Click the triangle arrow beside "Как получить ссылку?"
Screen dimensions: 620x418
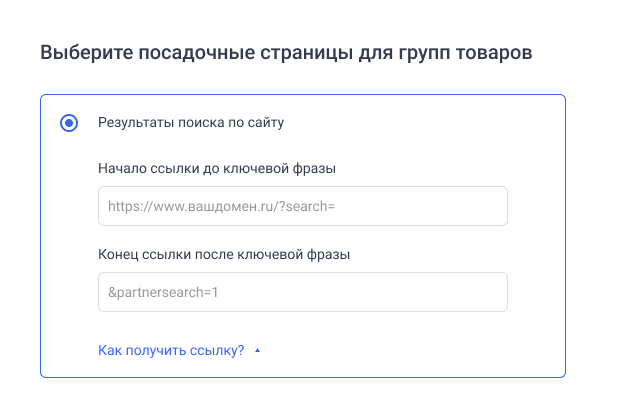click(257, 351)
